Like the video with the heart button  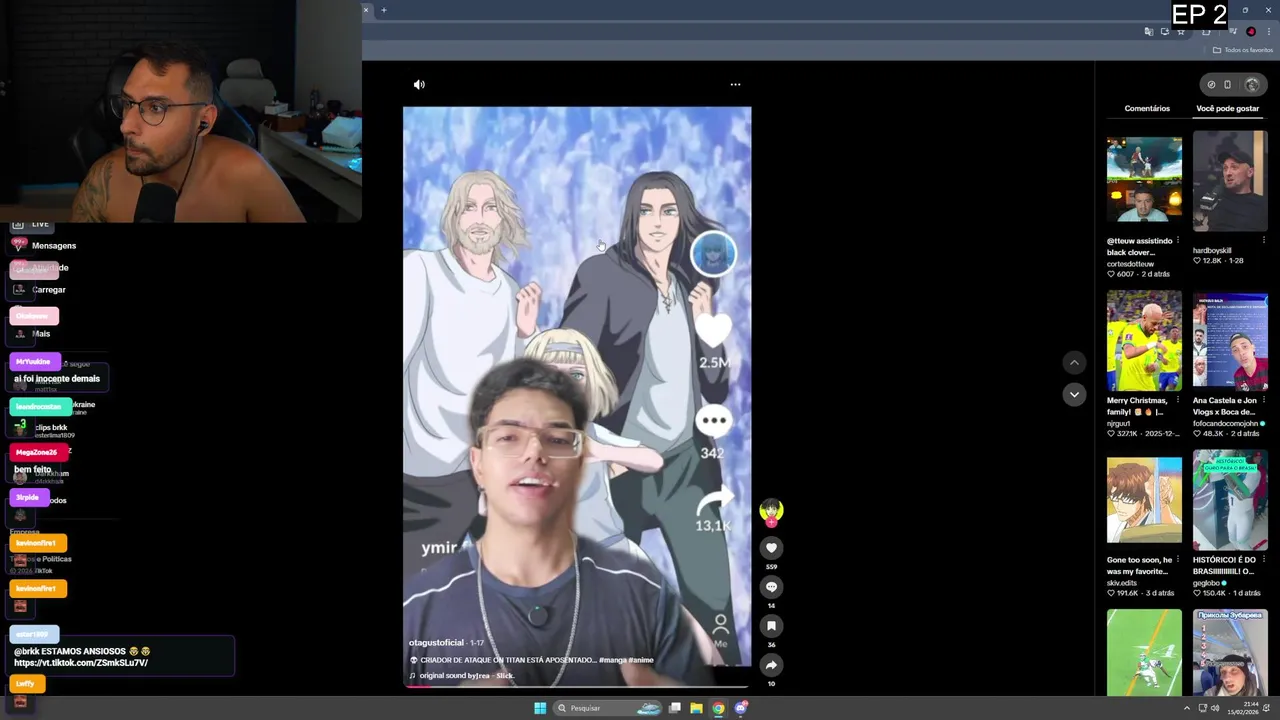pos(771,548)
